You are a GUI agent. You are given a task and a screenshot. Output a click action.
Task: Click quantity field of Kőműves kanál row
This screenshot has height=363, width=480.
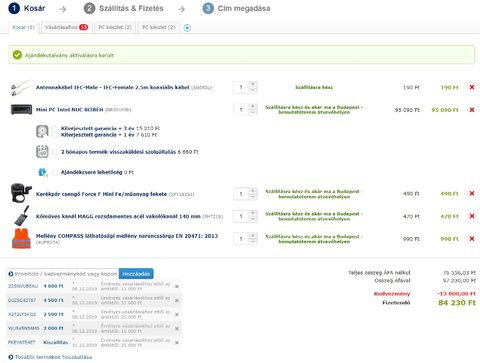click(x=241, y=216)
